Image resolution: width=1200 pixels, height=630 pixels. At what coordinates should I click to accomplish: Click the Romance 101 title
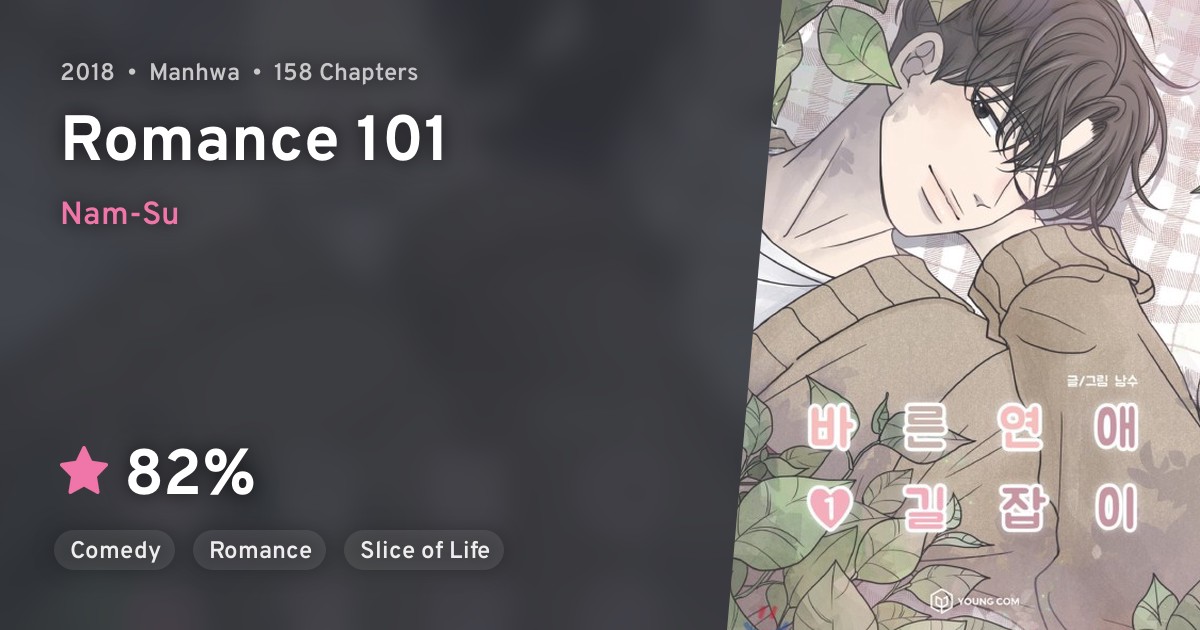[254, 141]
